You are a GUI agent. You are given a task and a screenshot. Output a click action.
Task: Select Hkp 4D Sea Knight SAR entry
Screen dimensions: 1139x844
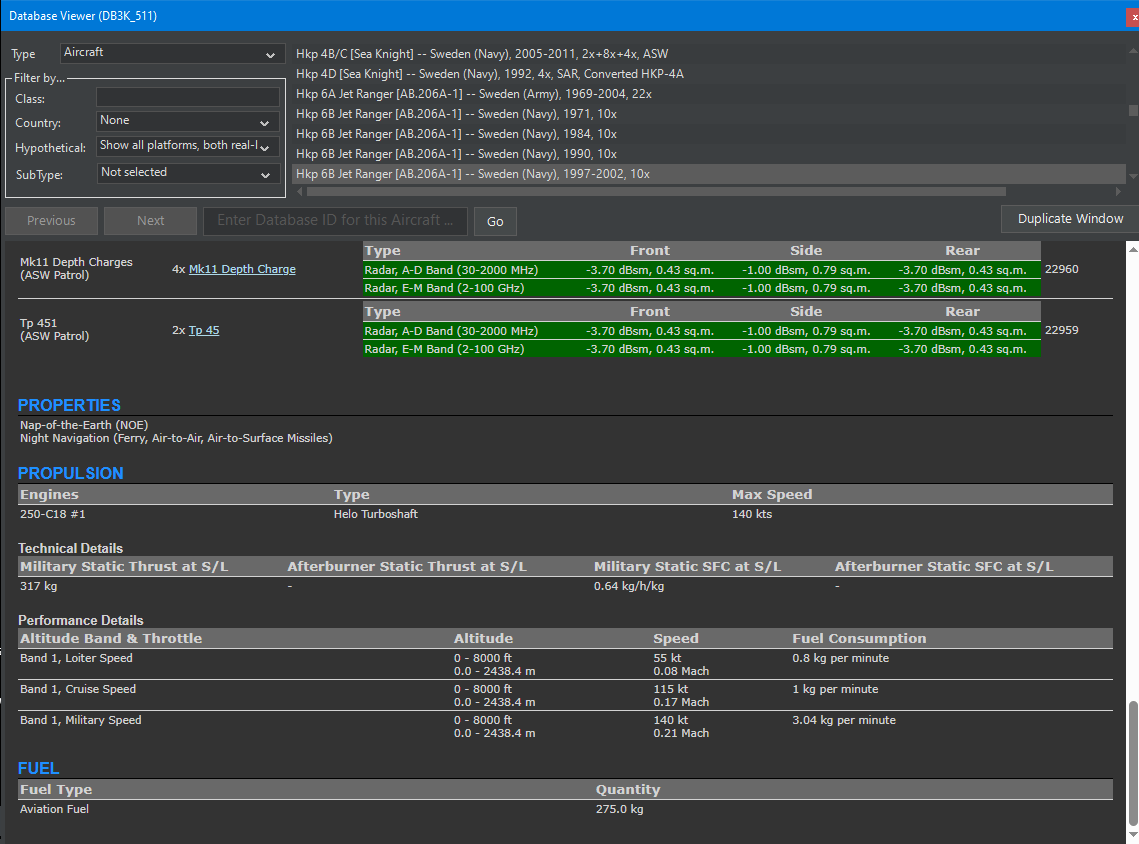point(490,74)
